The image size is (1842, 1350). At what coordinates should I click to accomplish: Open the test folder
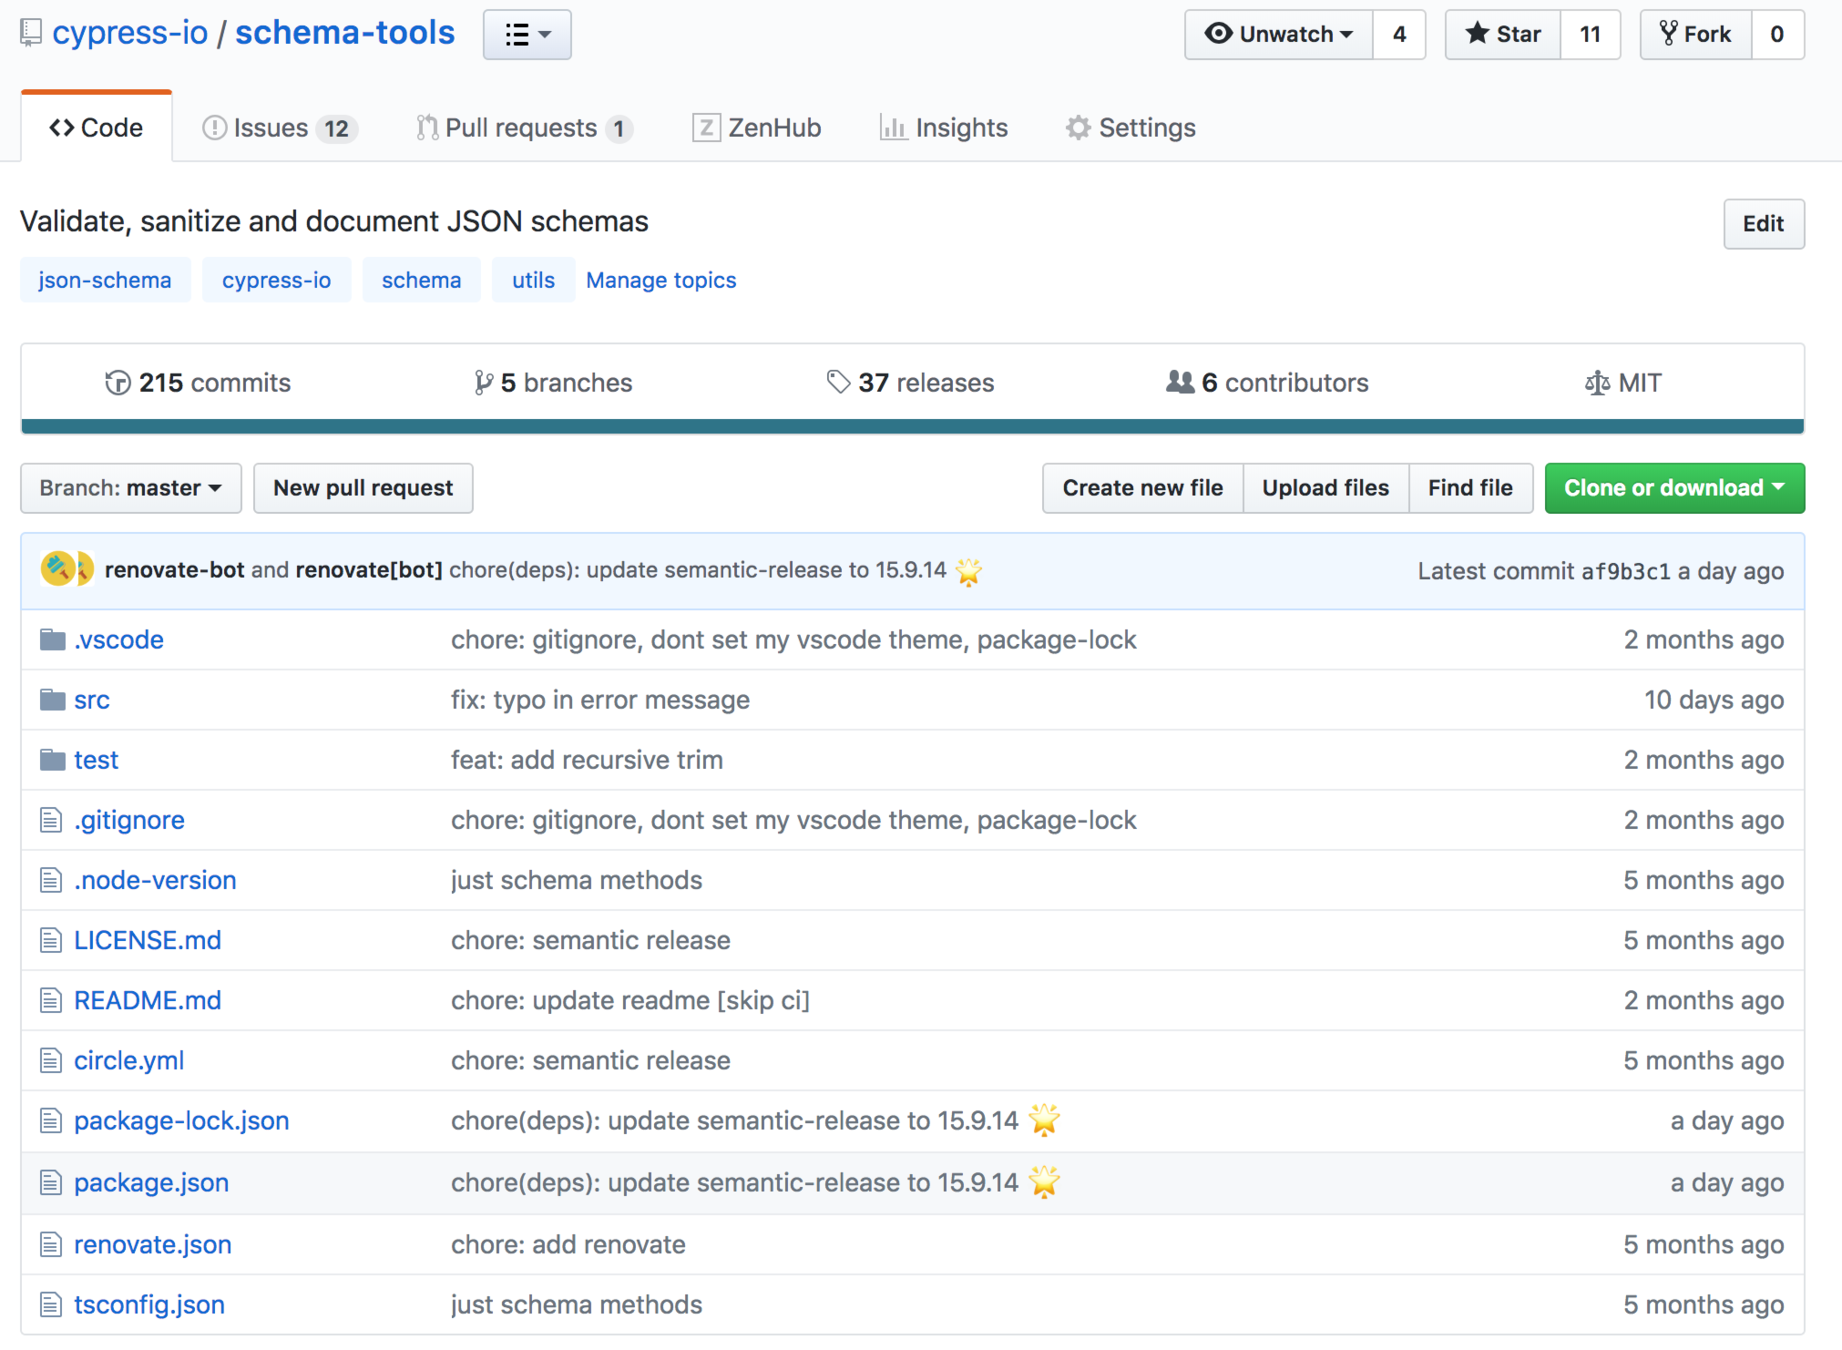[x=96, y=760]
